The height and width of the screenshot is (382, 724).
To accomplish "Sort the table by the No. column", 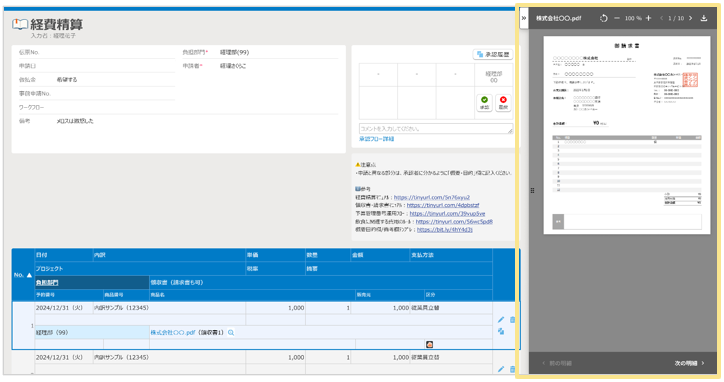I will coord(23,275).
